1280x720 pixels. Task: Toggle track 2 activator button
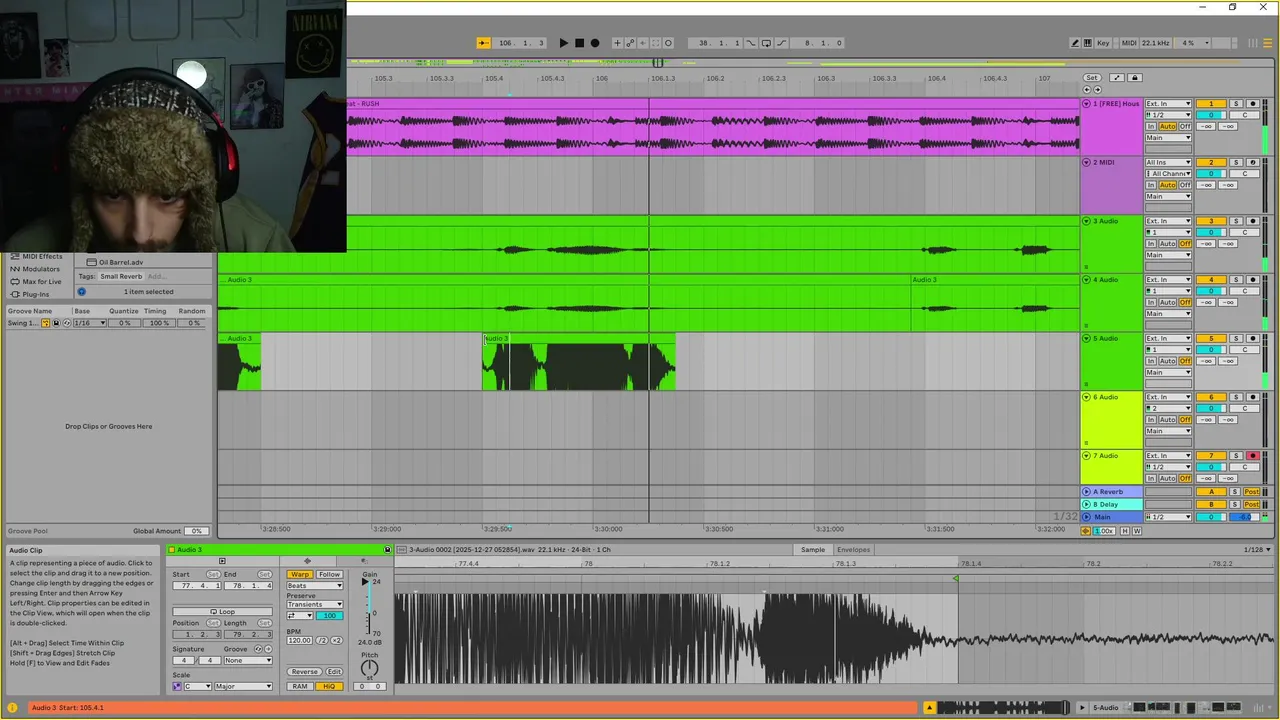[1211, 162]
